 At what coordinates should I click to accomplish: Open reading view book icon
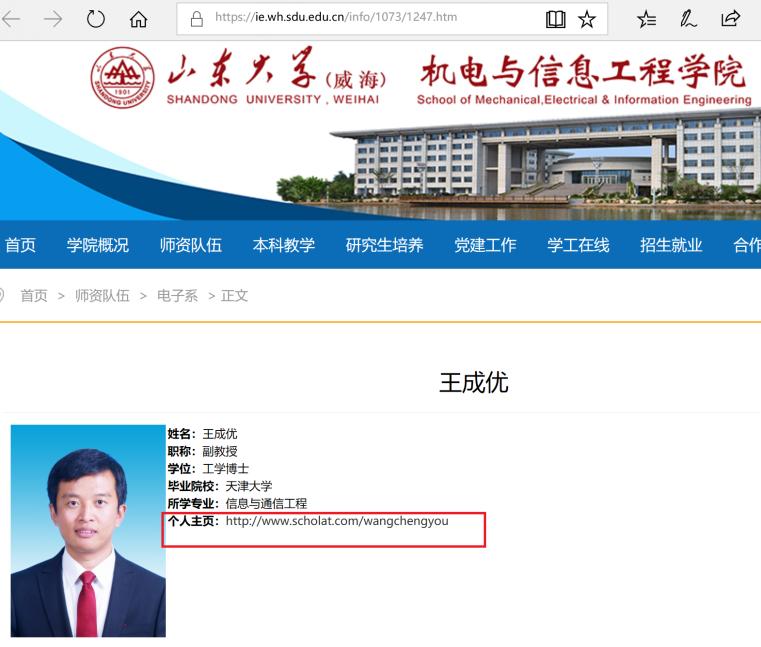pos(555,19)
